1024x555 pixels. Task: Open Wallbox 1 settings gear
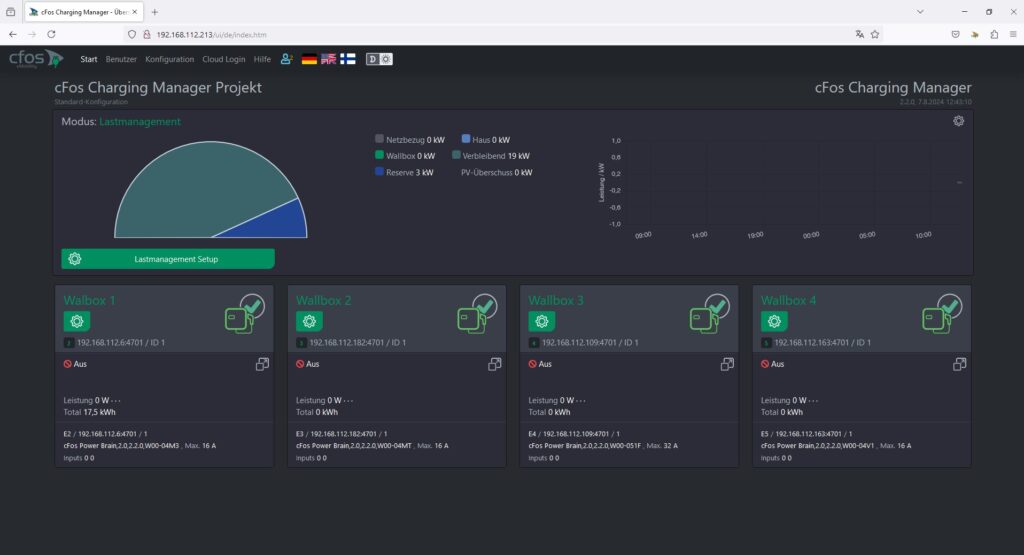(76, 321)
